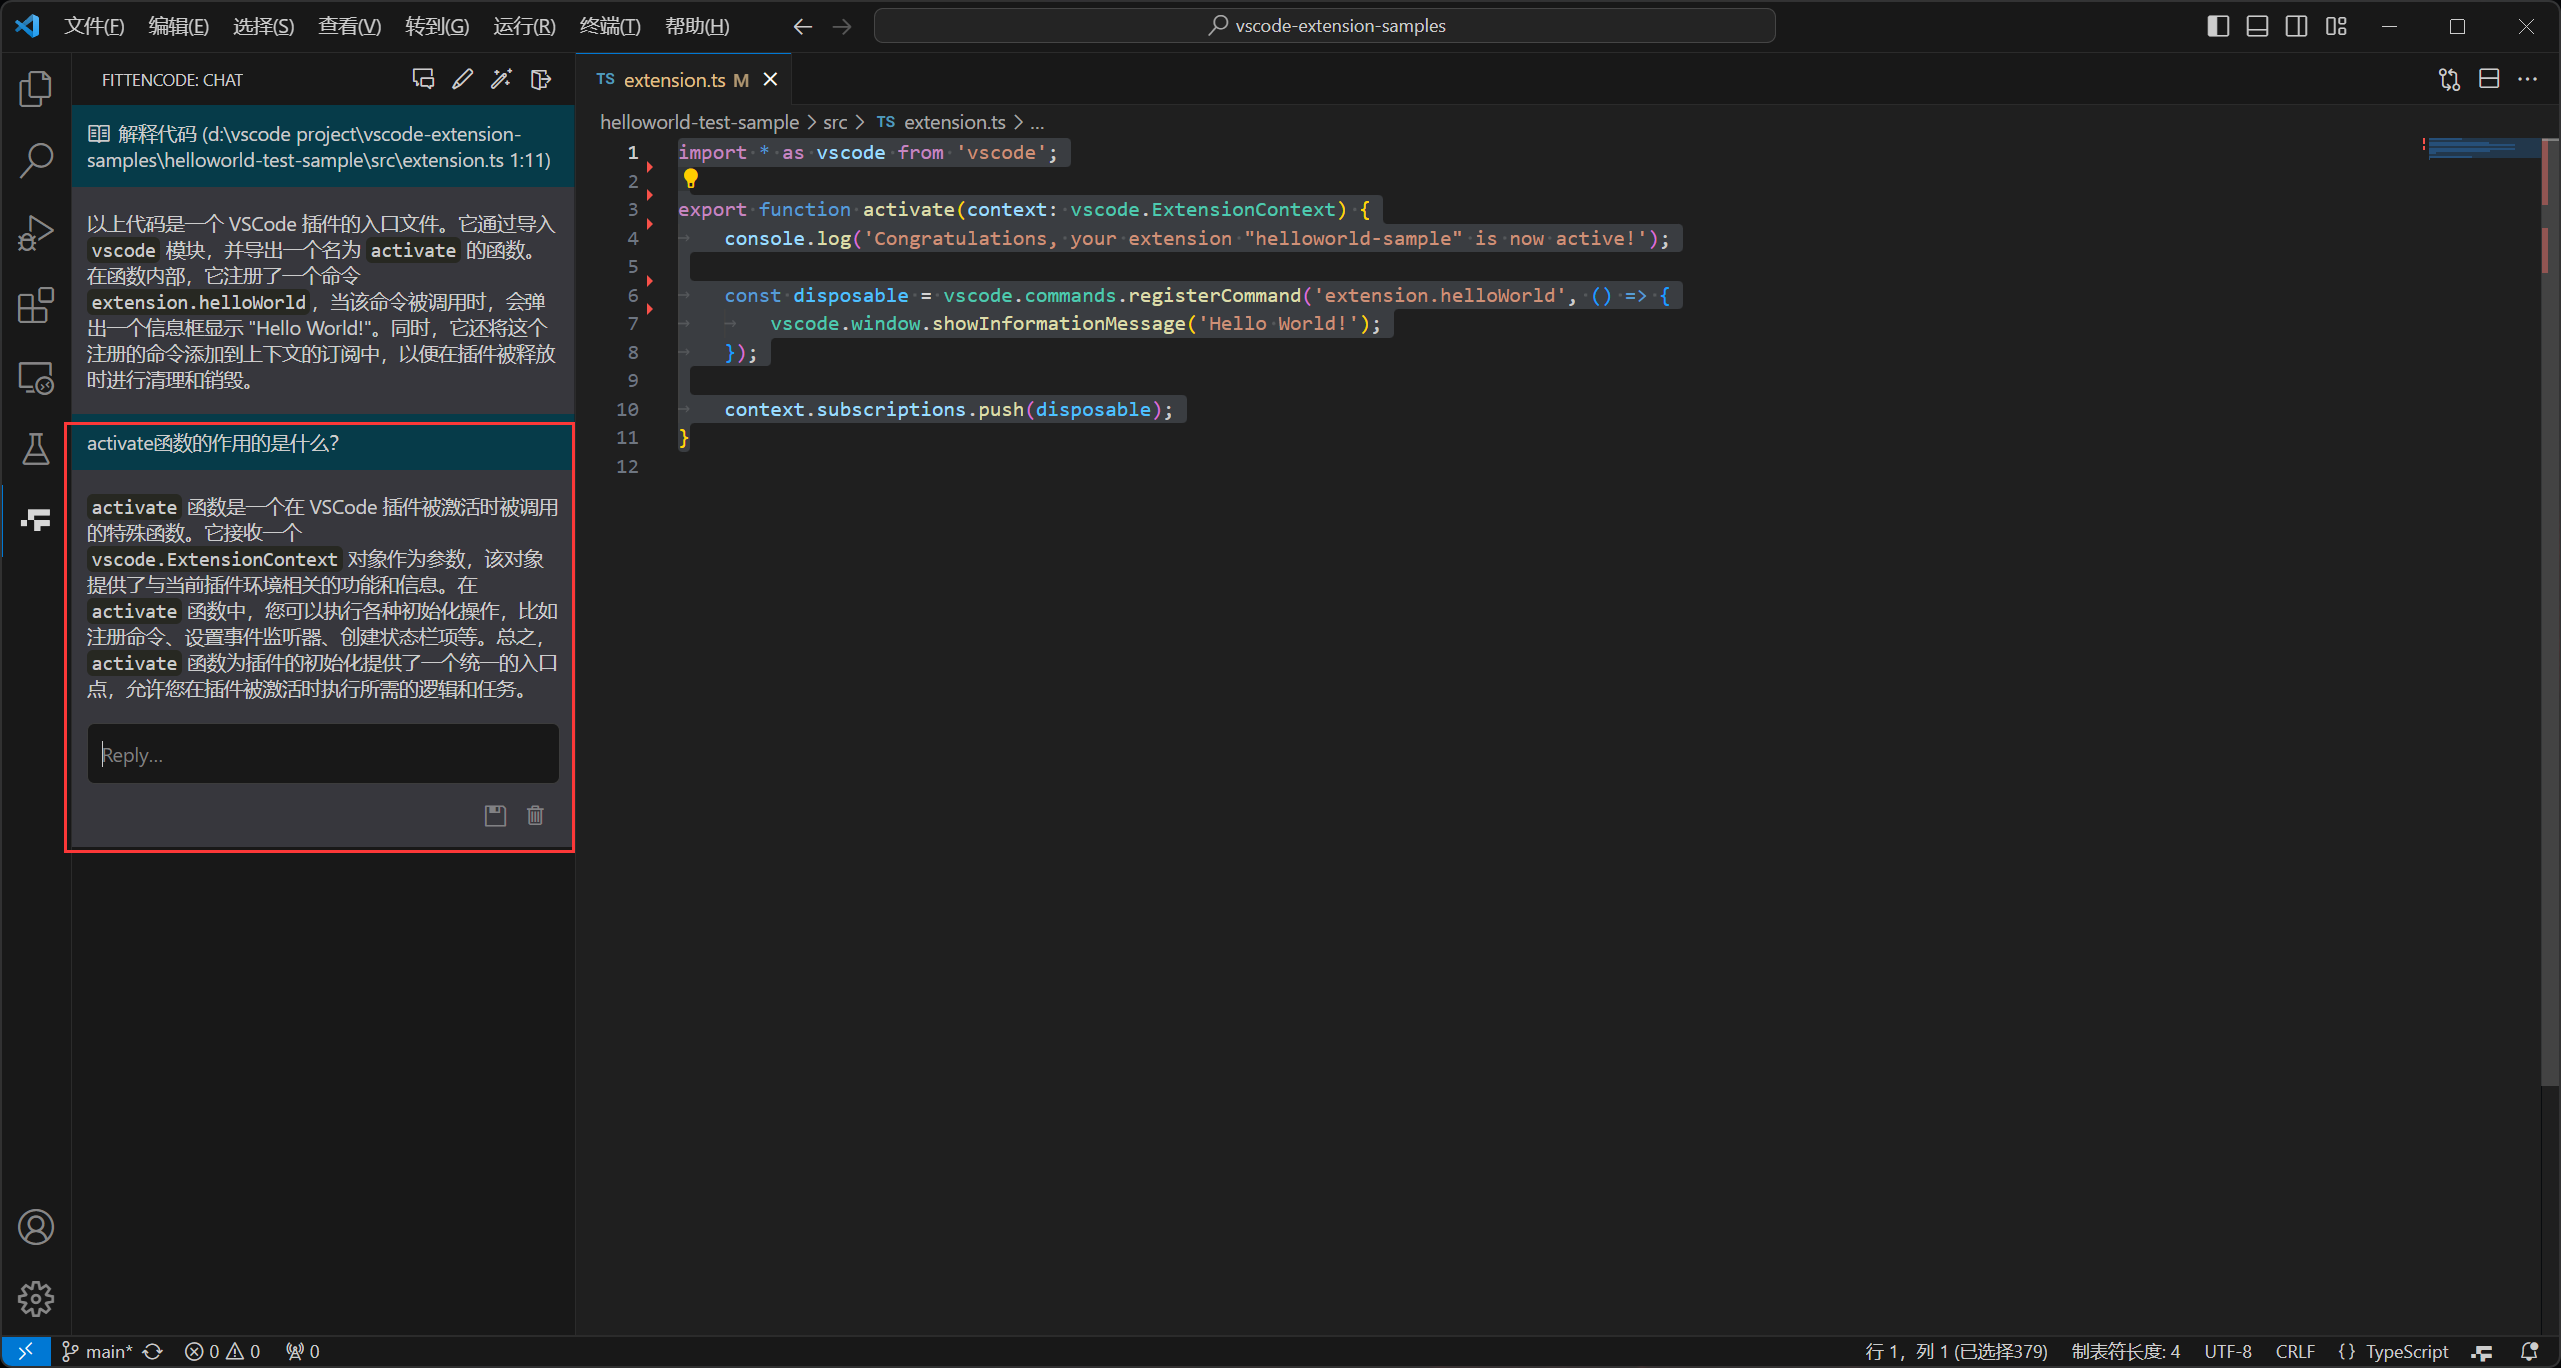Click the 解释代码 conversation header
Viewport: 2561px width, 1368px height.
click(323, 147)
